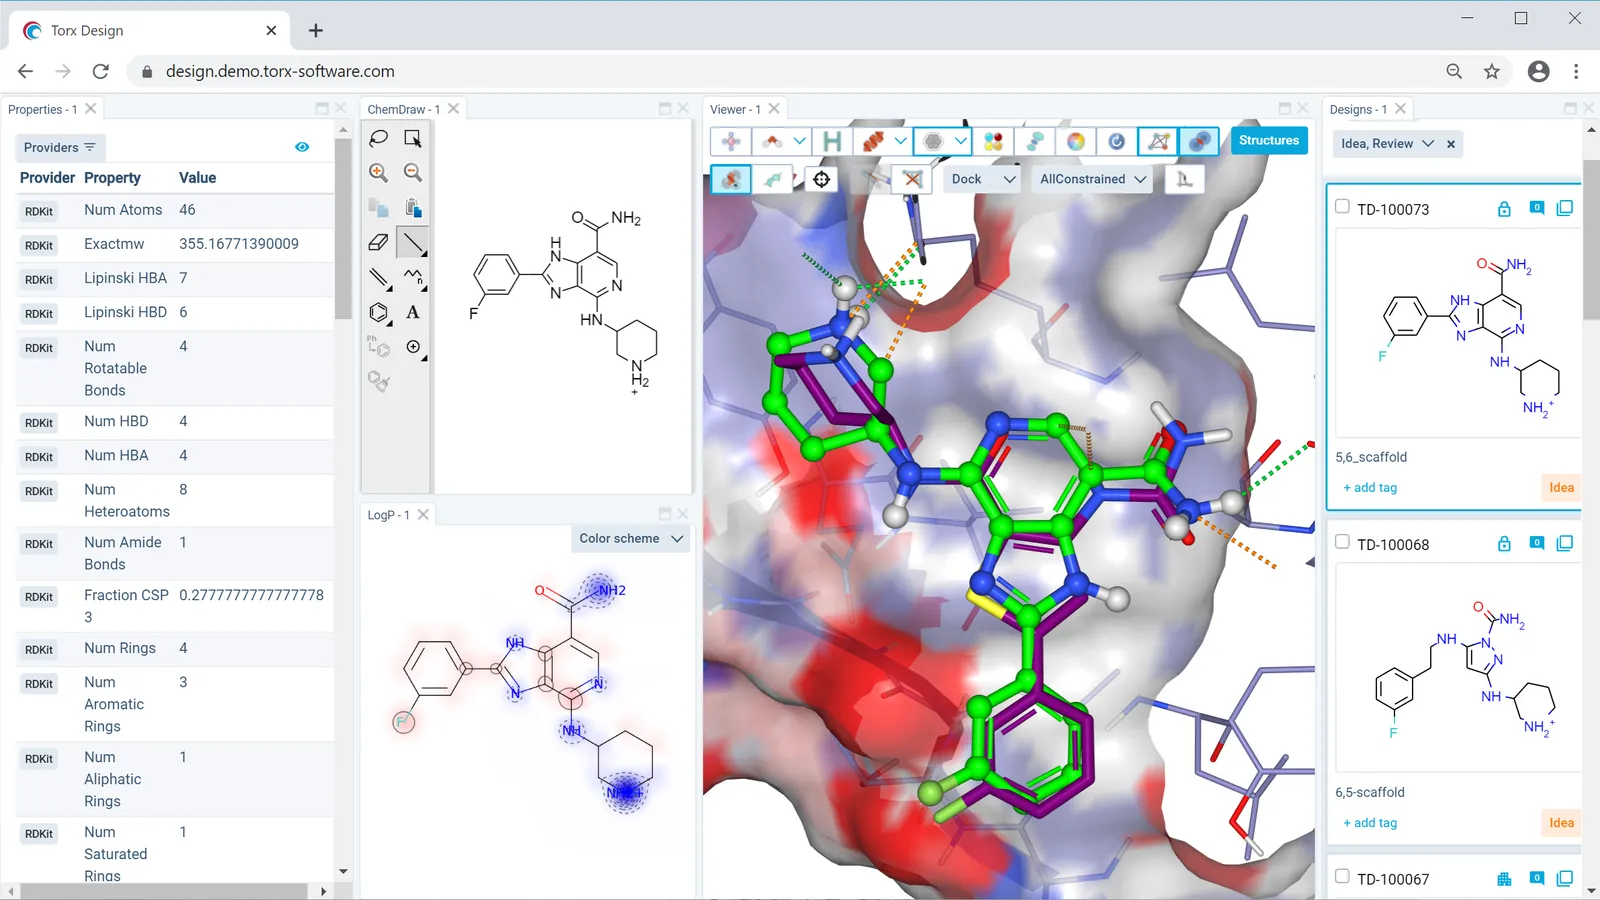Click the large H hydrogens icon in viewer toolbar
The height and width of the screenshot is (900, 1600).
click(832, 141)
